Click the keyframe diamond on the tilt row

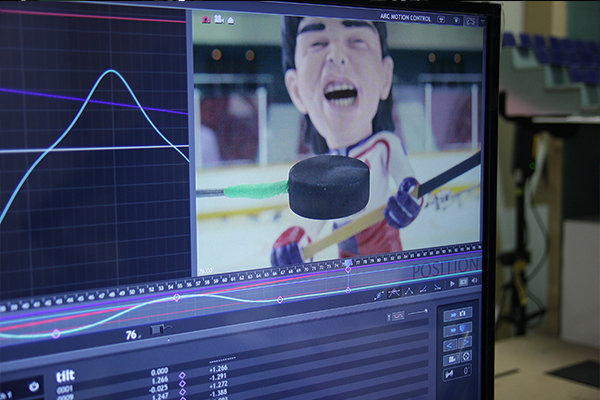click(x=182, y=376)
